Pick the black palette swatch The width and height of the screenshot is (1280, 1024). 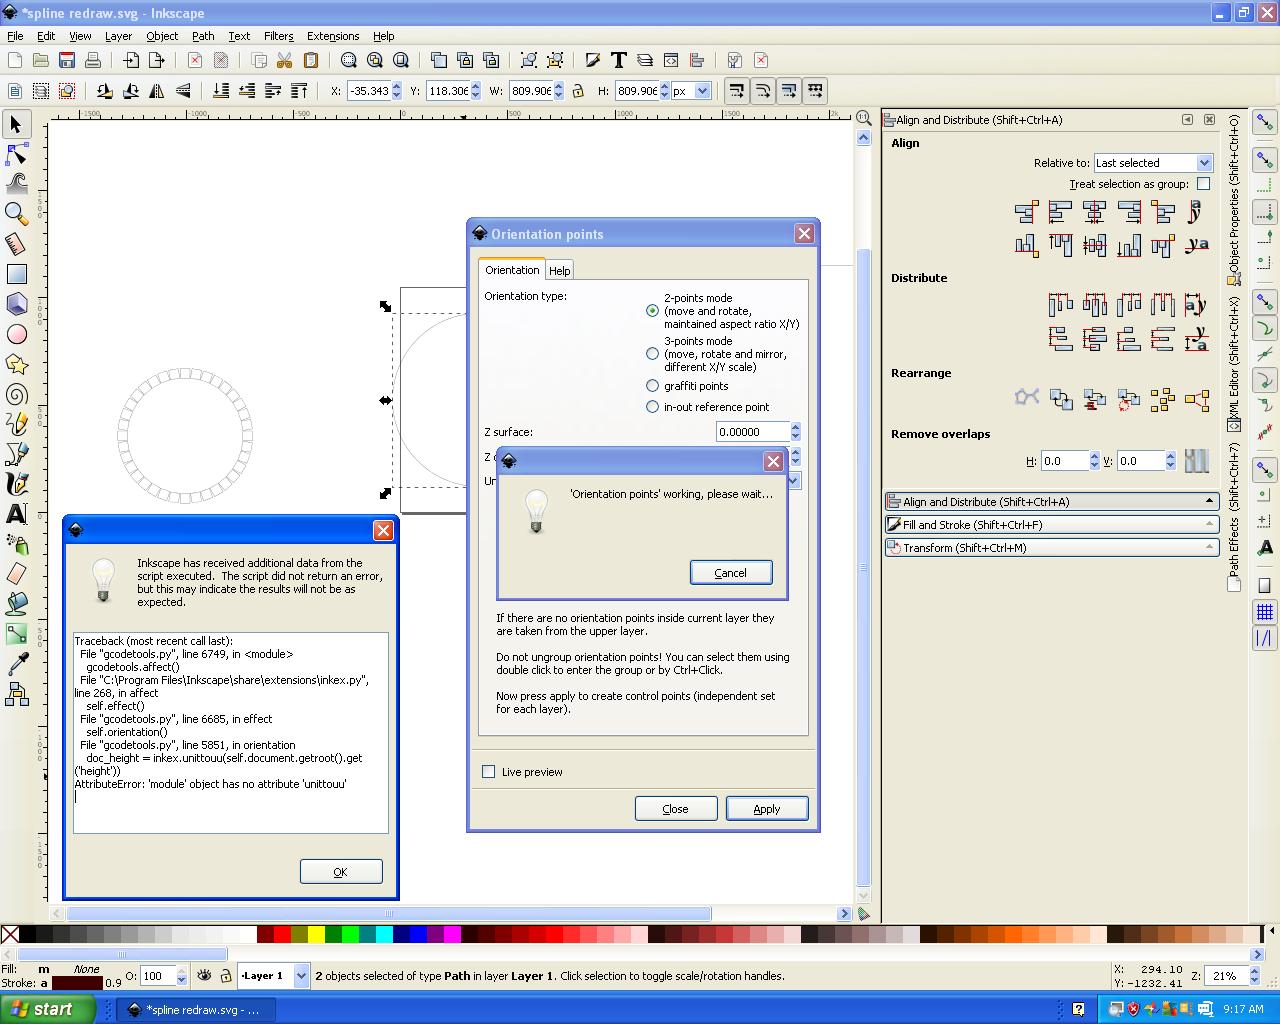(x=28, y=935)
